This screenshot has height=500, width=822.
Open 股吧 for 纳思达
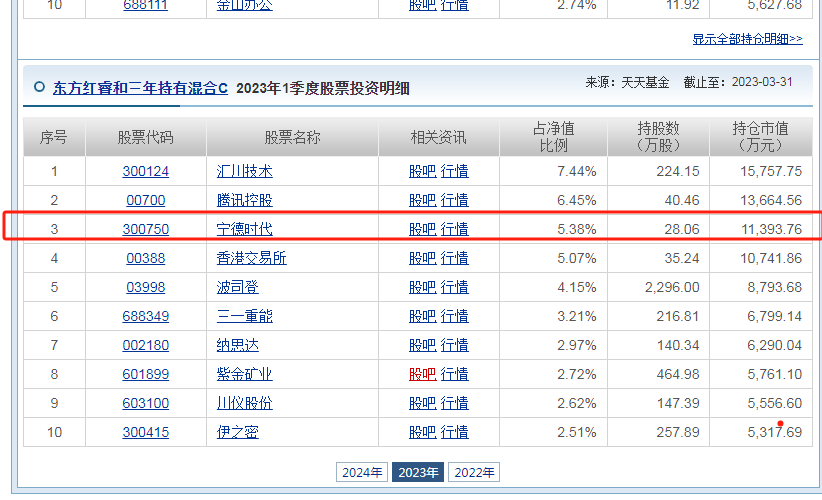coord(423,345)
